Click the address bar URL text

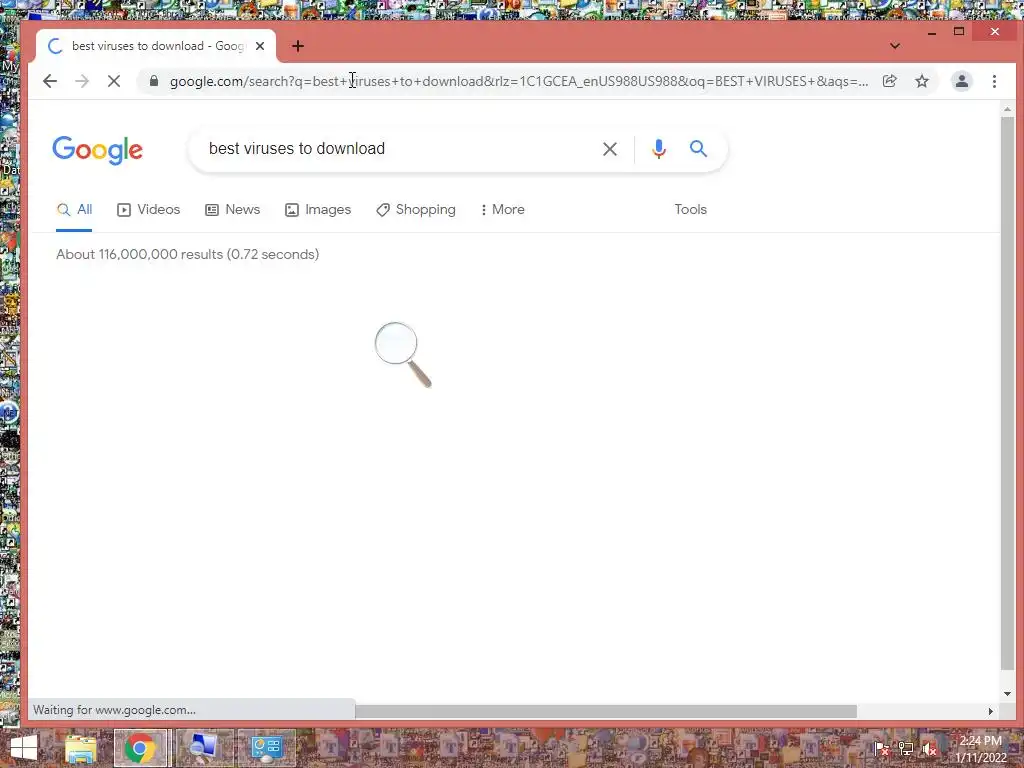[519, 81]
